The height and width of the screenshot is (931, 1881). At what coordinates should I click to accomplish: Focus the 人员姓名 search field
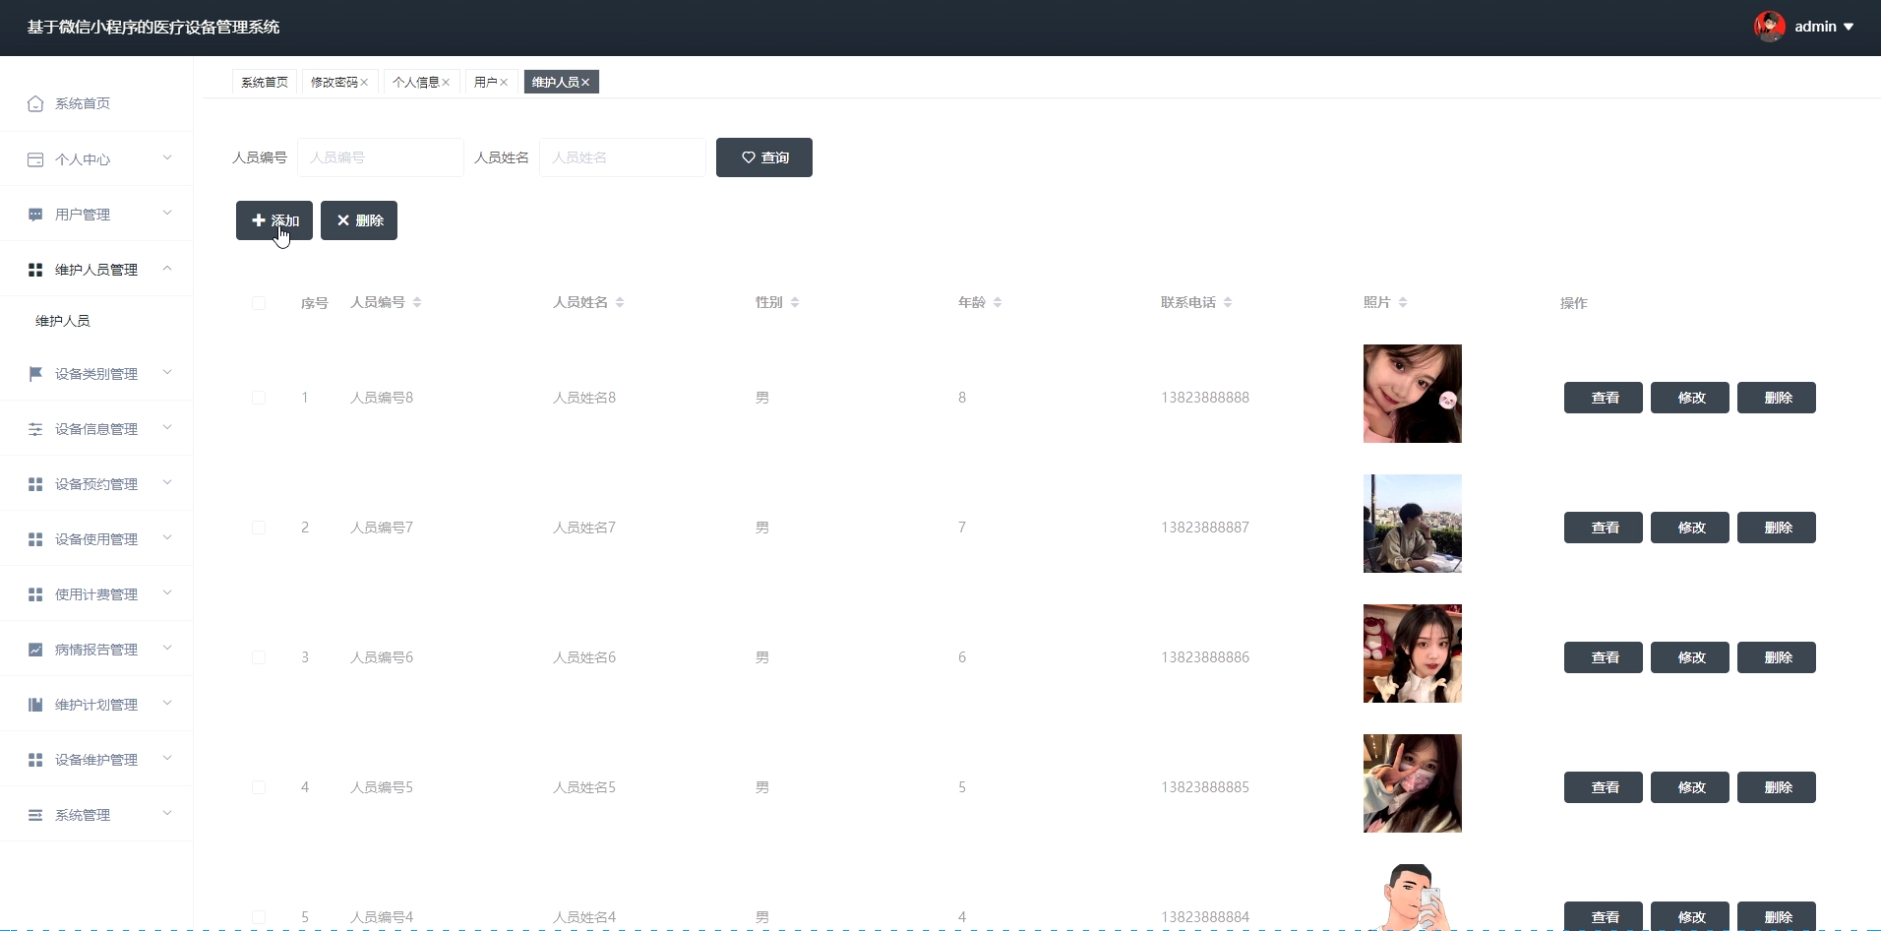point(622,157)
